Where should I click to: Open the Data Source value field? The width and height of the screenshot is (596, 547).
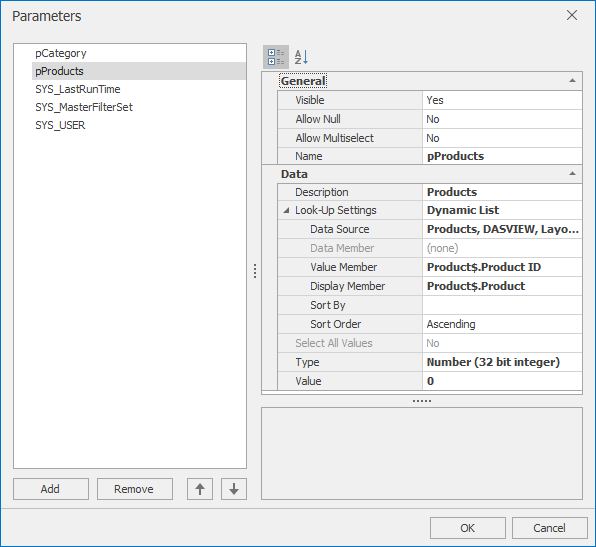502,229
